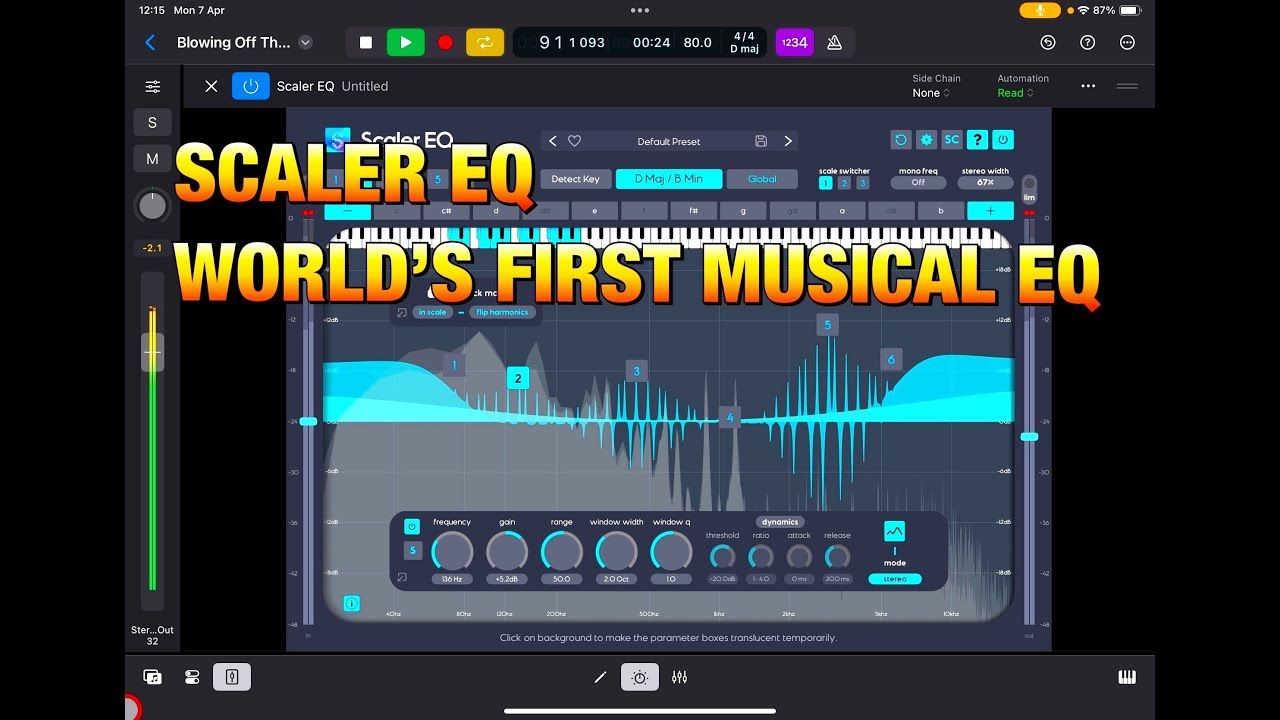The height and width of the screenshot is (720, 1280).
Task: Open the project name dropdown chevron
Action: tap(306, 42)
